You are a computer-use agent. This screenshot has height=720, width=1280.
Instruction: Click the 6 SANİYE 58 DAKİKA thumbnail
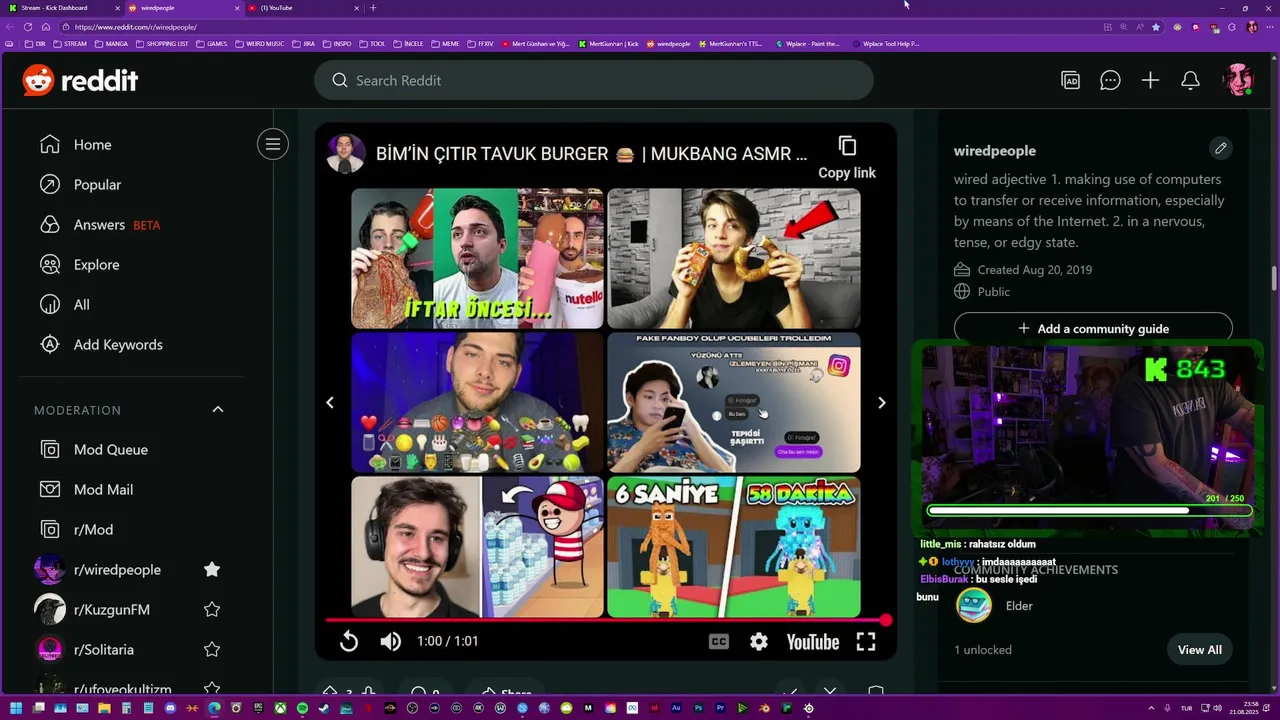coord(734,547)
